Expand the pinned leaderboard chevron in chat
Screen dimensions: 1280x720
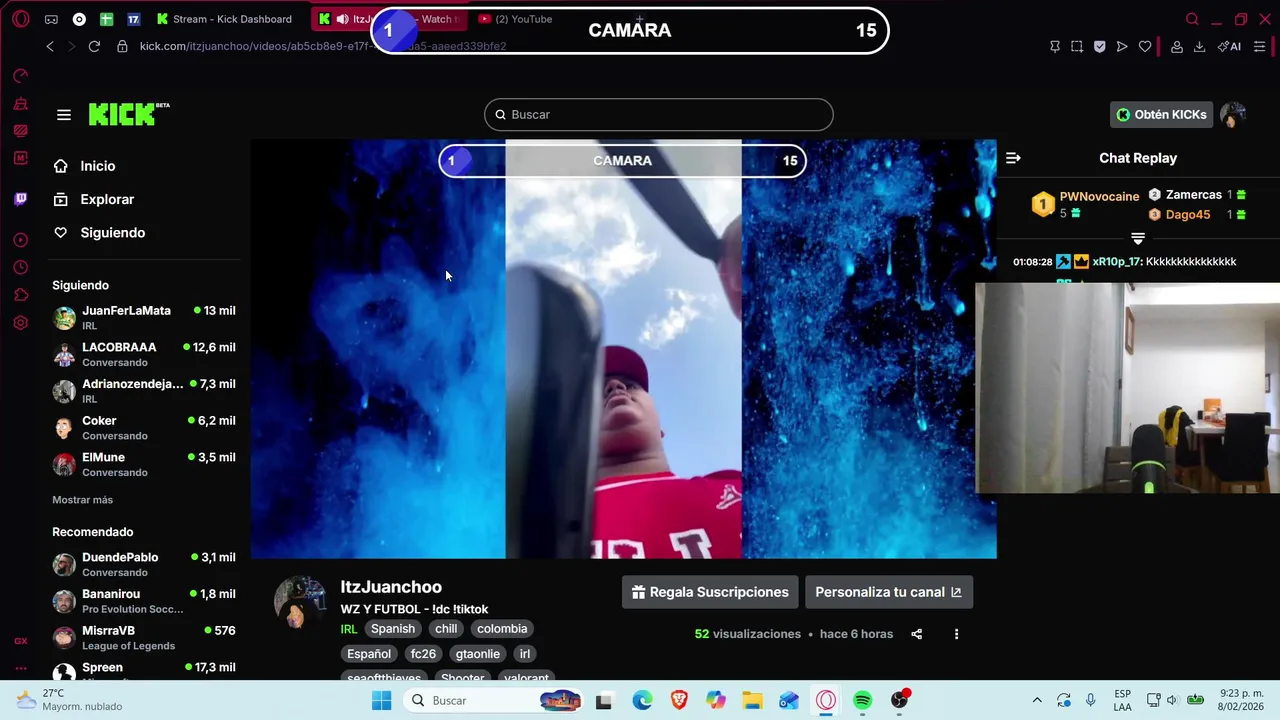click(x=1138, y=238)
